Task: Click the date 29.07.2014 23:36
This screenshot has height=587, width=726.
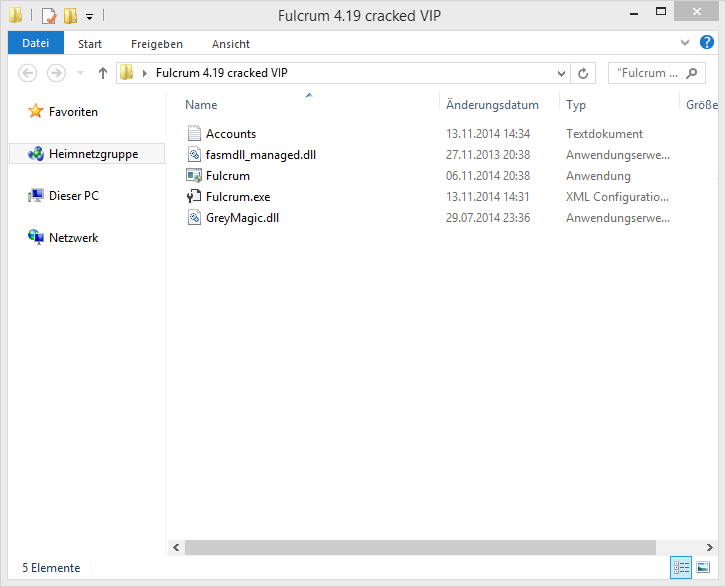Action: point(488,218)
